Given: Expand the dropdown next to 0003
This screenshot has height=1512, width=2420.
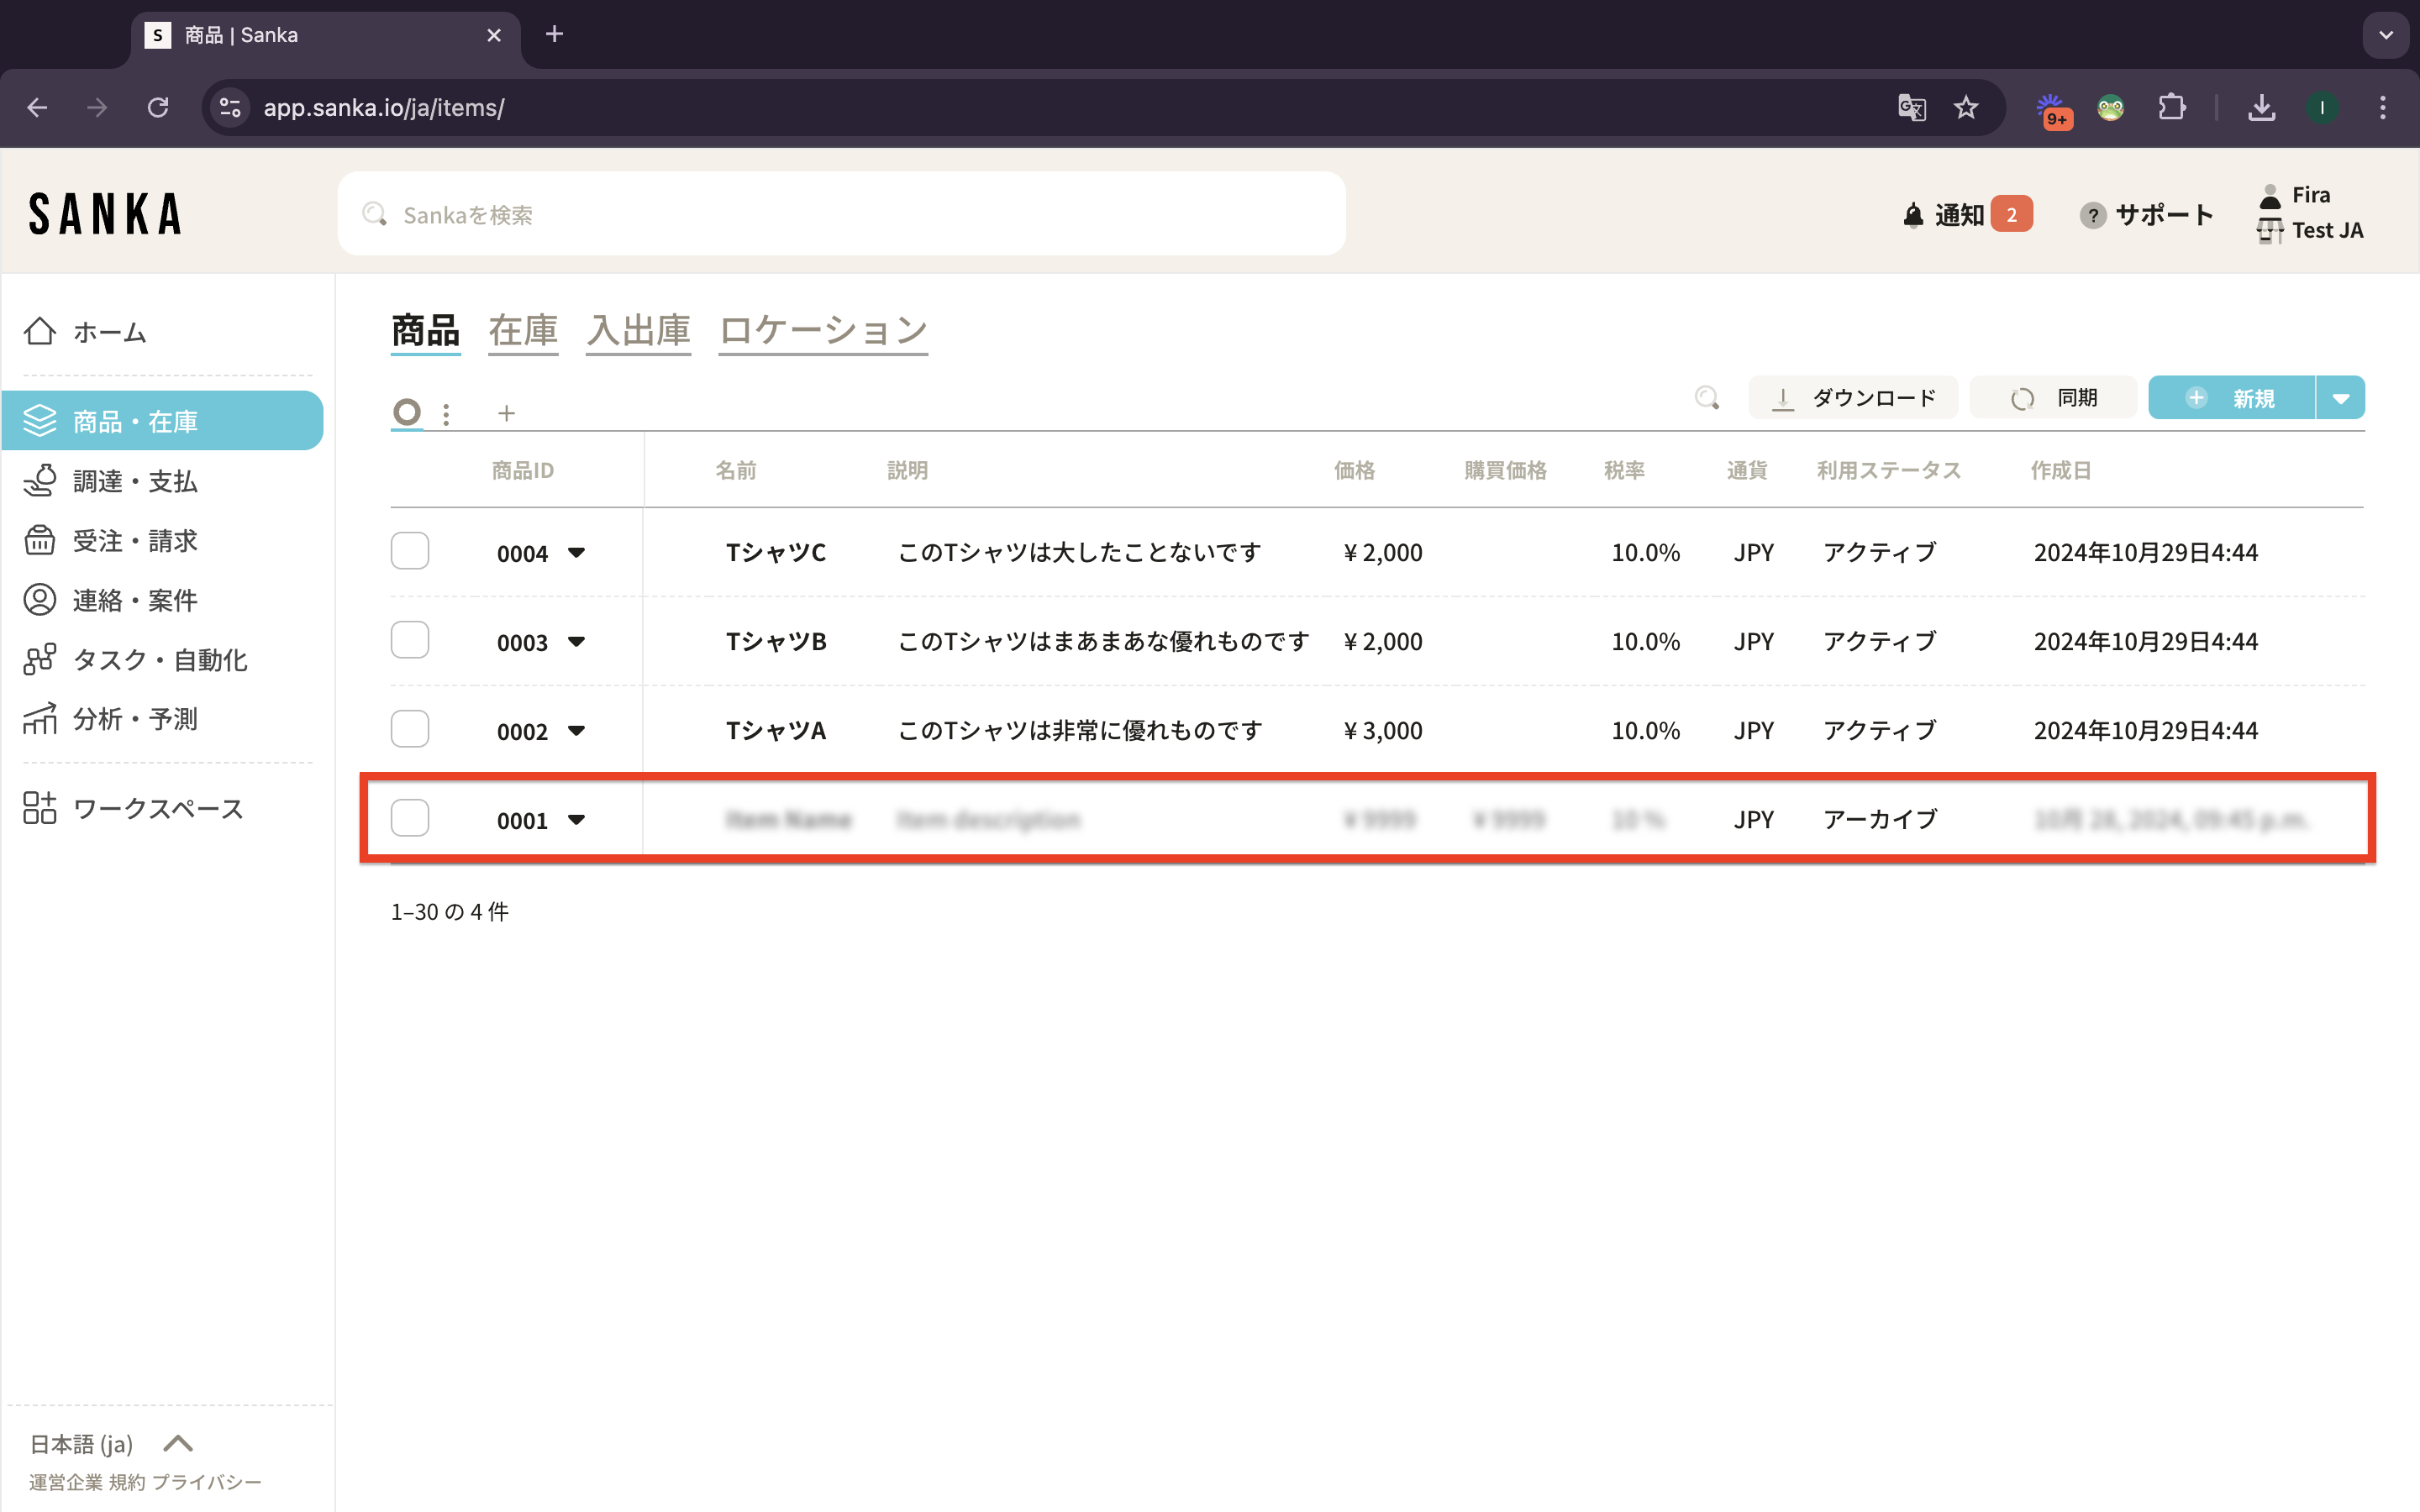Looking at the screenshot, I should point(576,641).
